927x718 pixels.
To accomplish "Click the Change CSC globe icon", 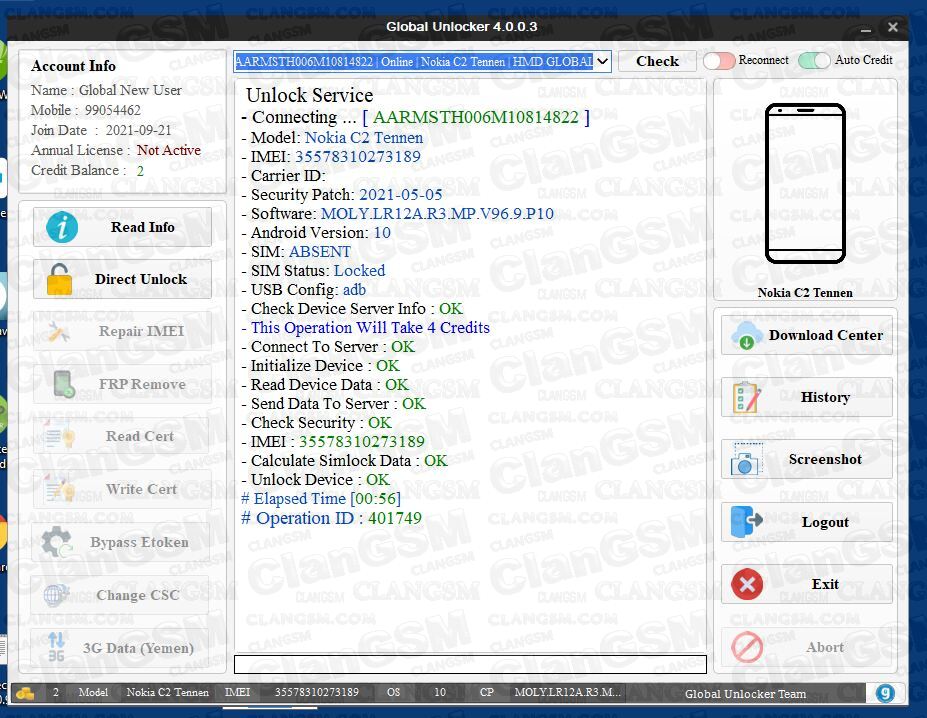I will pyautogui.click(x=56, y=595).
